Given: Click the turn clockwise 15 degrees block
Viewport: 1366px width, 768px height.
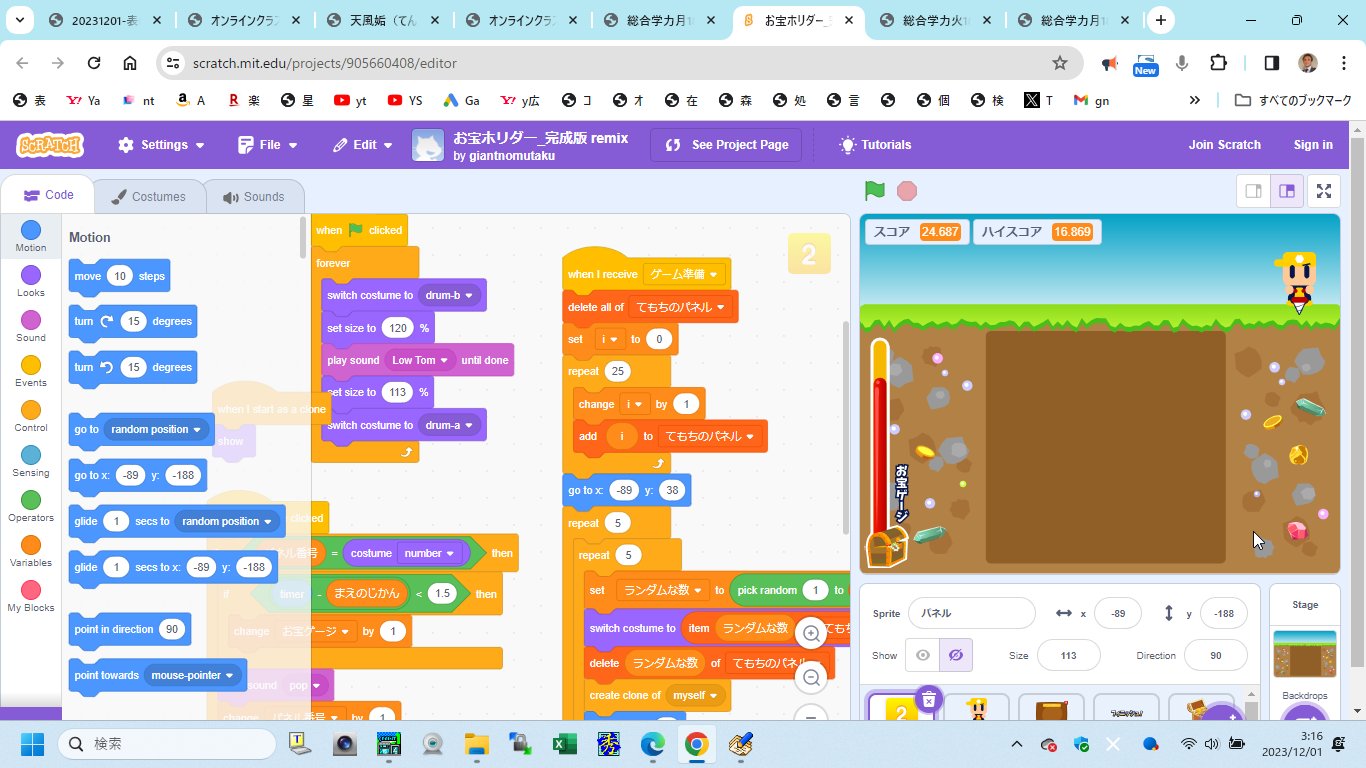Looking at the screenshot, I should click(133, 321).
